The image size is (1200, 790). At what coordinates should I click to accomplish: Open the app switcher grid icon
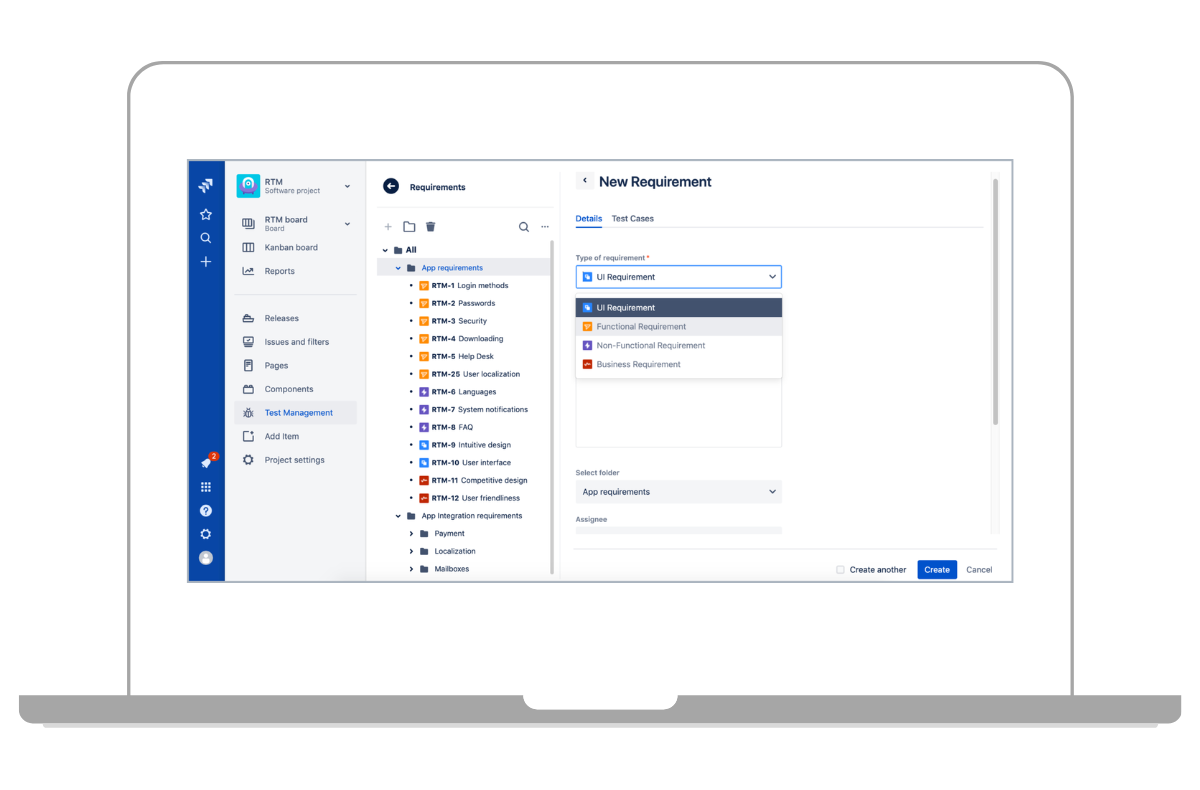pos(206,487)
